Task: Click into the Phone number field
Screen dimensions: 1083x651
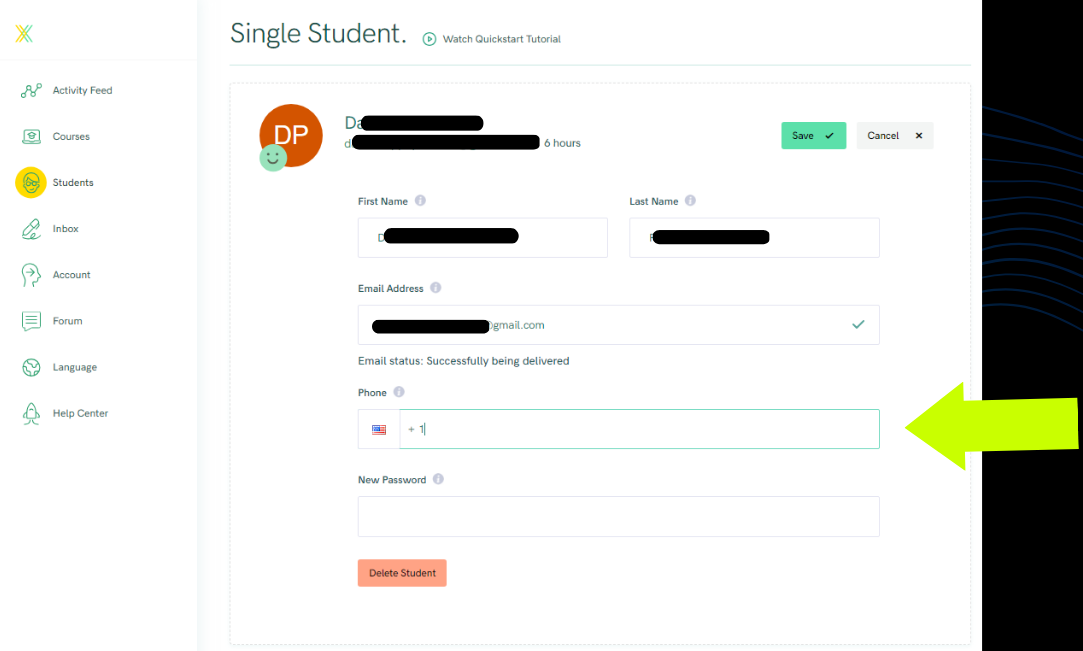Action: pos(639,429)
